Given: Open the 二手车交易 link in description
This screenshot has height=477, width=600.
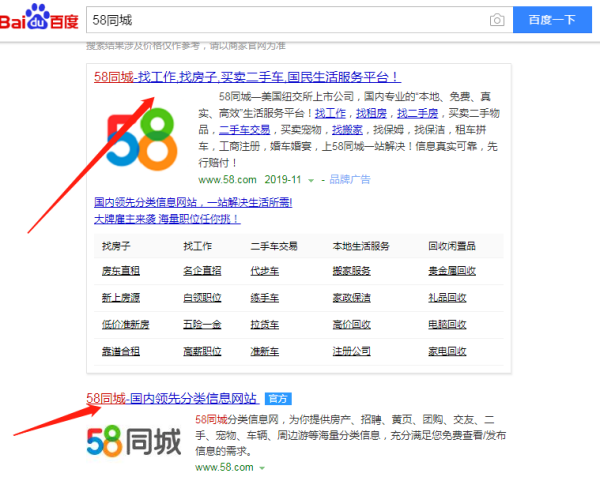Looking at the screenshot, I should click(245, 130).
